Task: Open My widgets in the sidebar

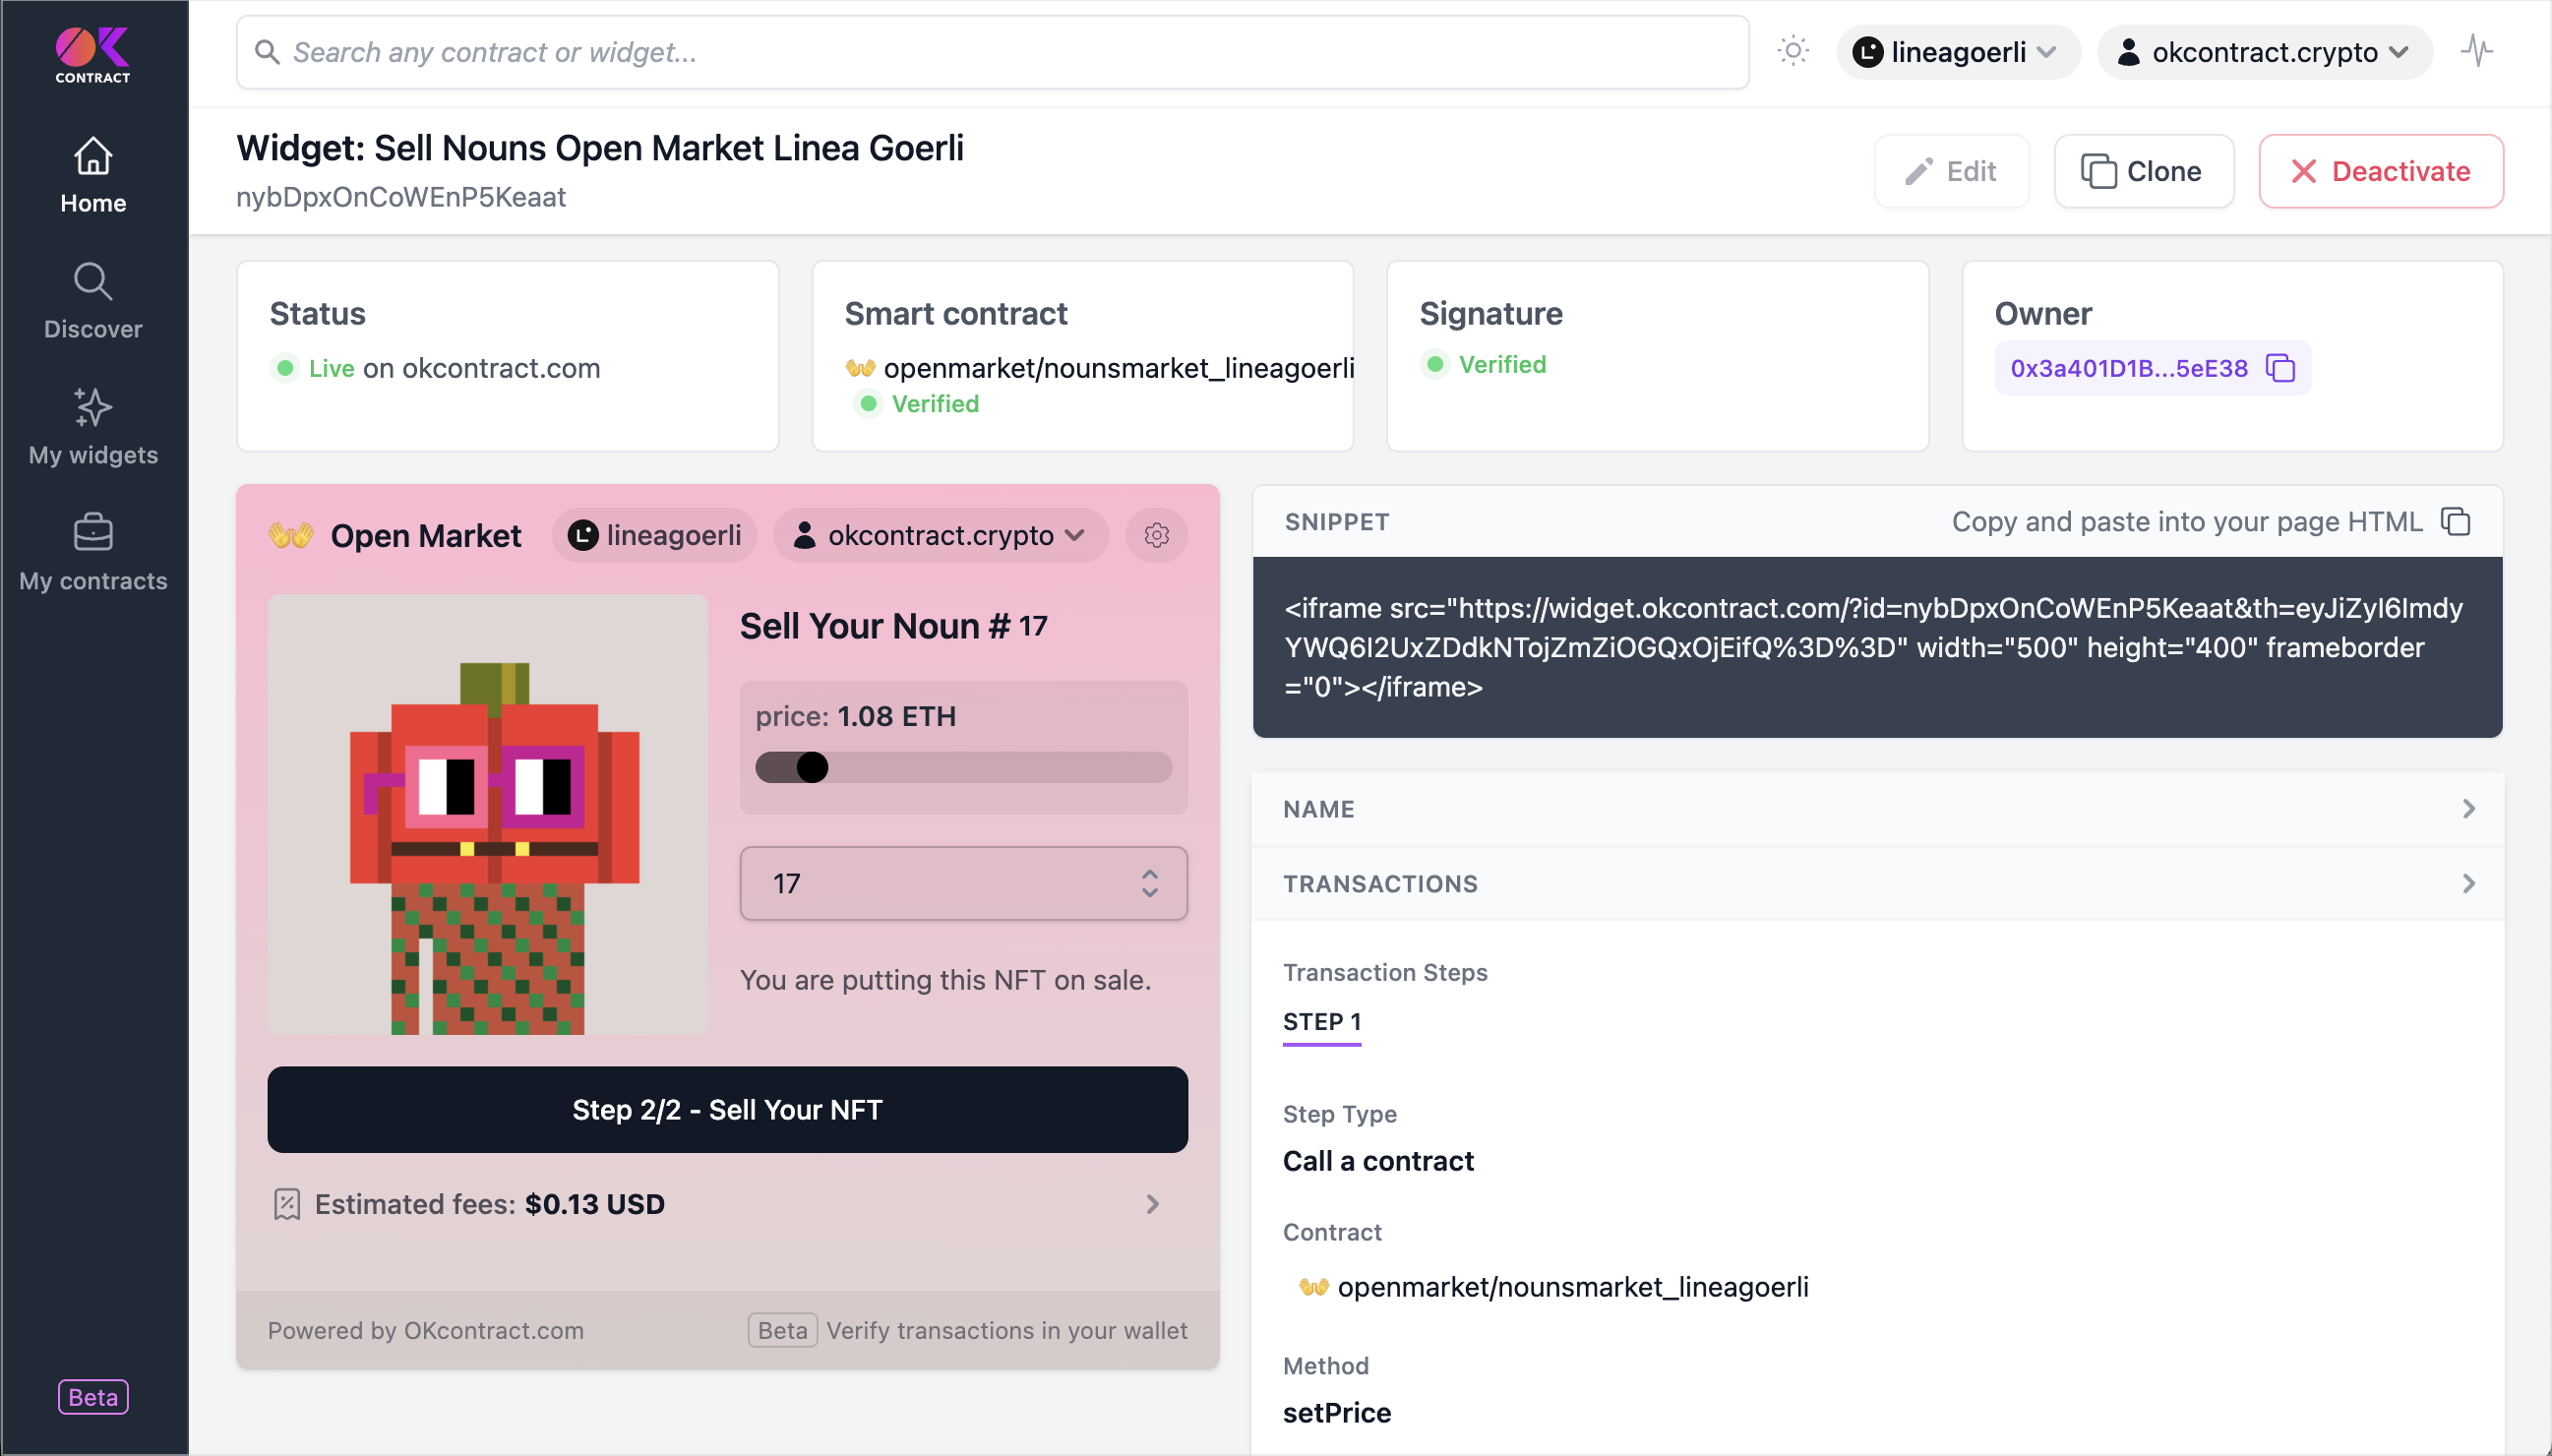Action: 93,427
